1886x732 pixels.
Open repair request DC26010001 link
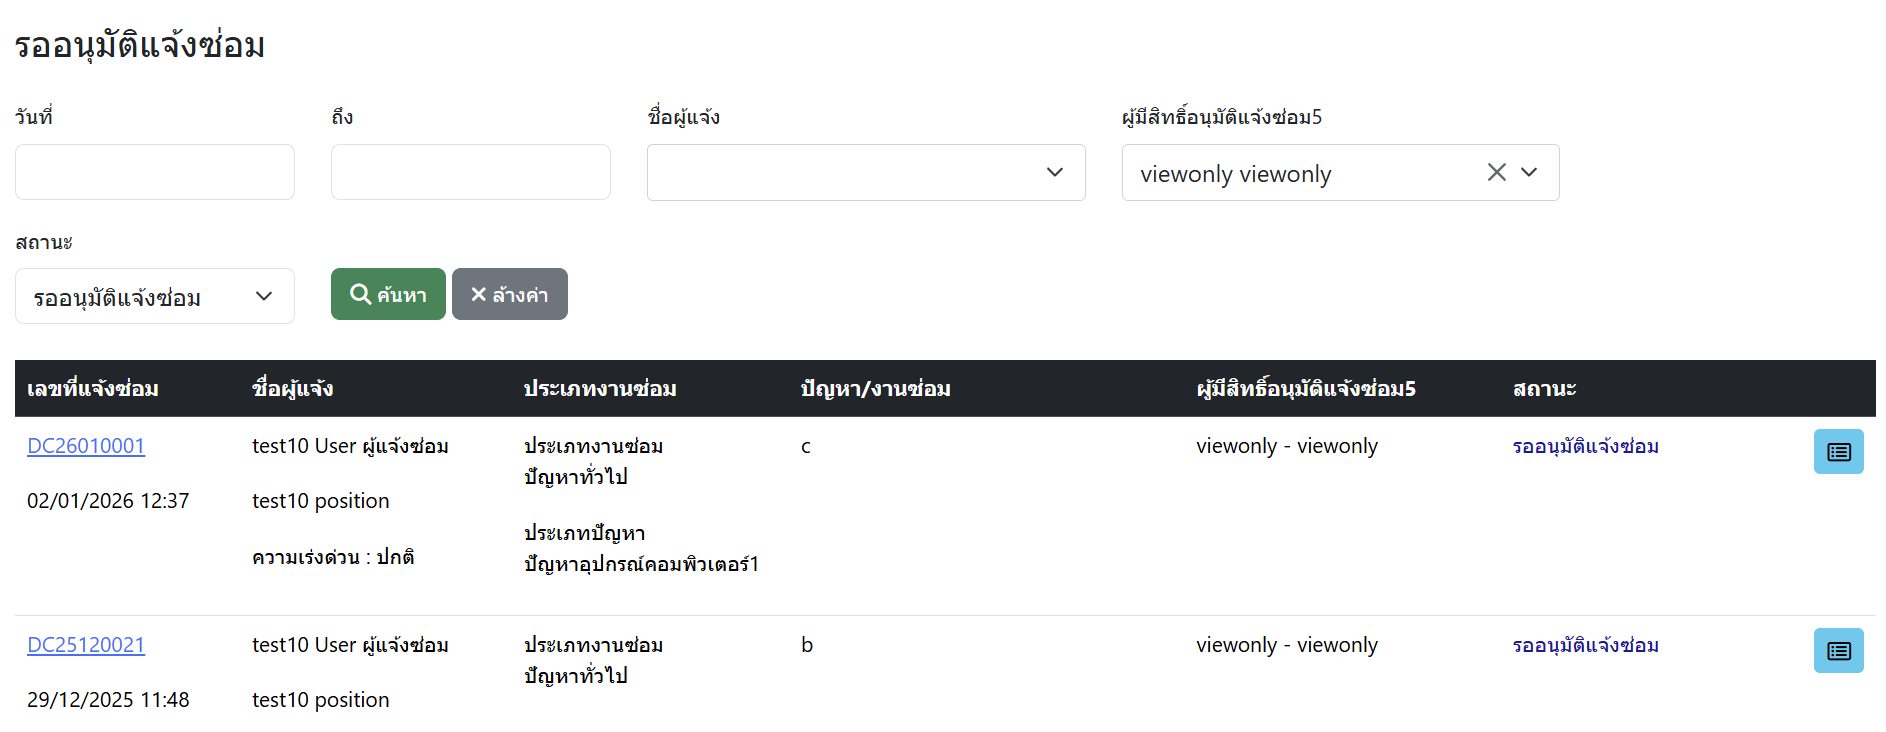click(x=86, y=446)
